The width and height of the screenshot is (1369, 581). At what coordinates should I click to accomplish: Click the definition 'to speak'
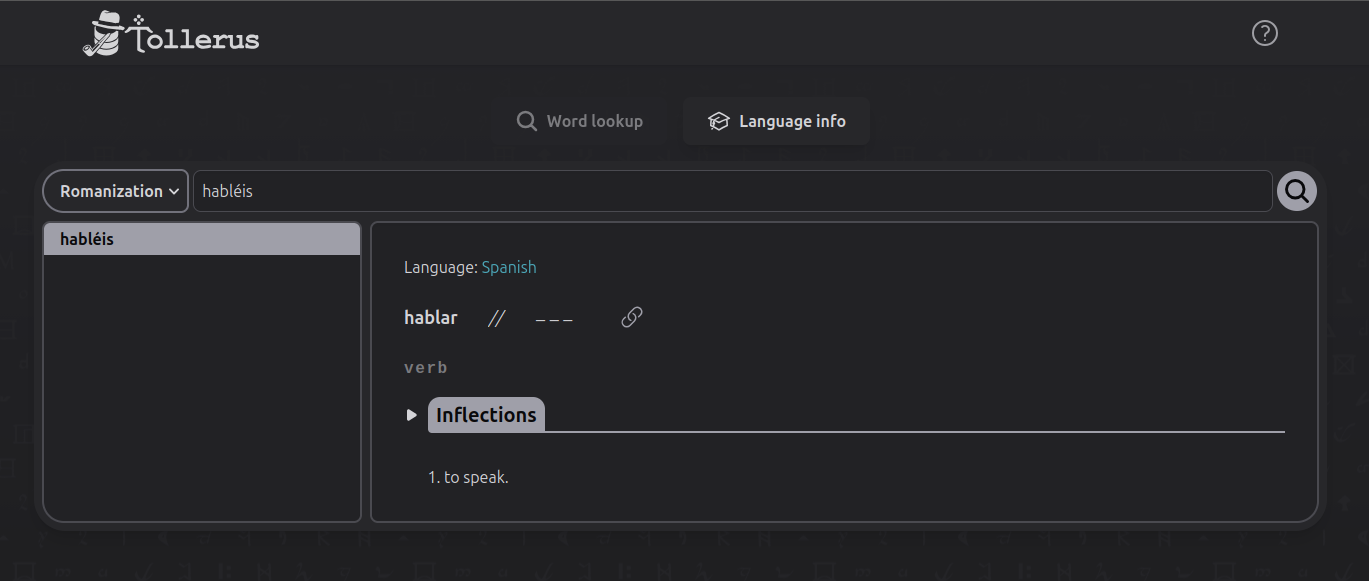coord(468,477)
